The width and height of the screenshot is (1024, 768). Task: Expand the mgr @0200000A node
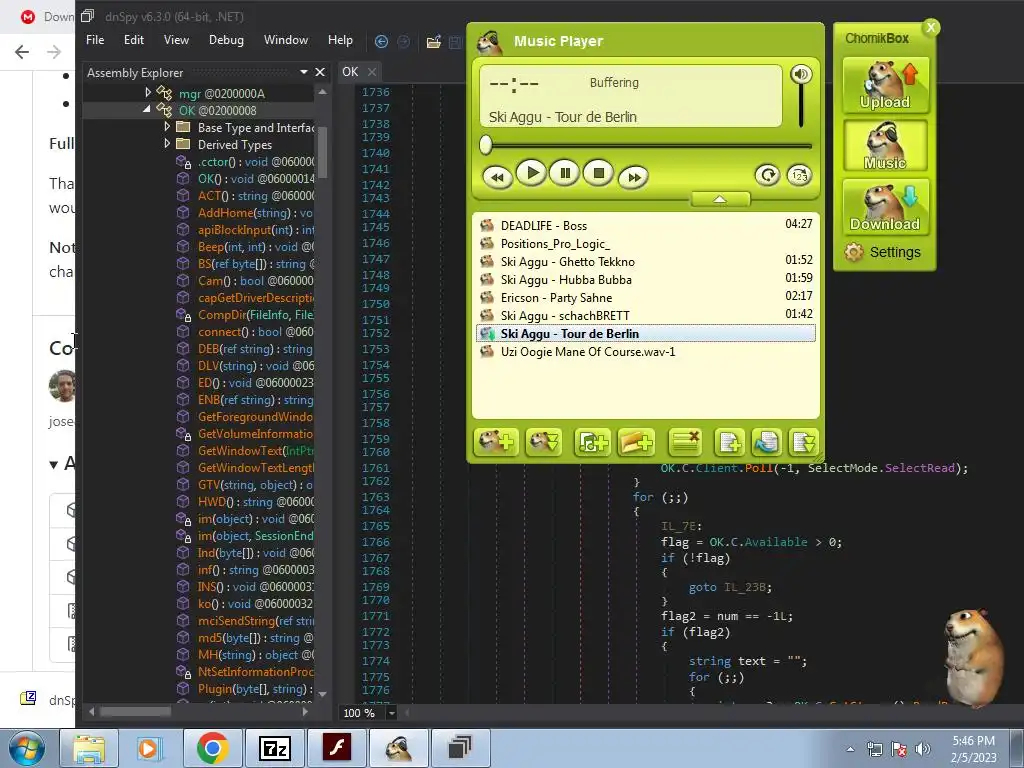tap(148, 93)
